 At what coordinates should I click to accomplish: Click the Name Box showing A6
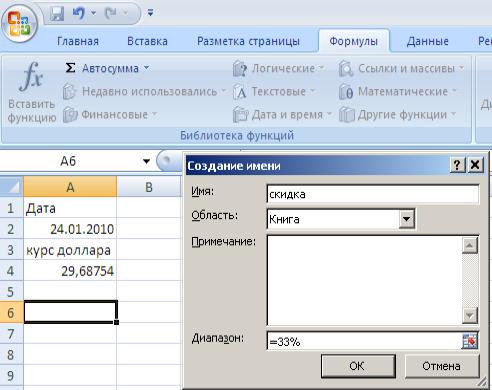(x=68, y=161)
